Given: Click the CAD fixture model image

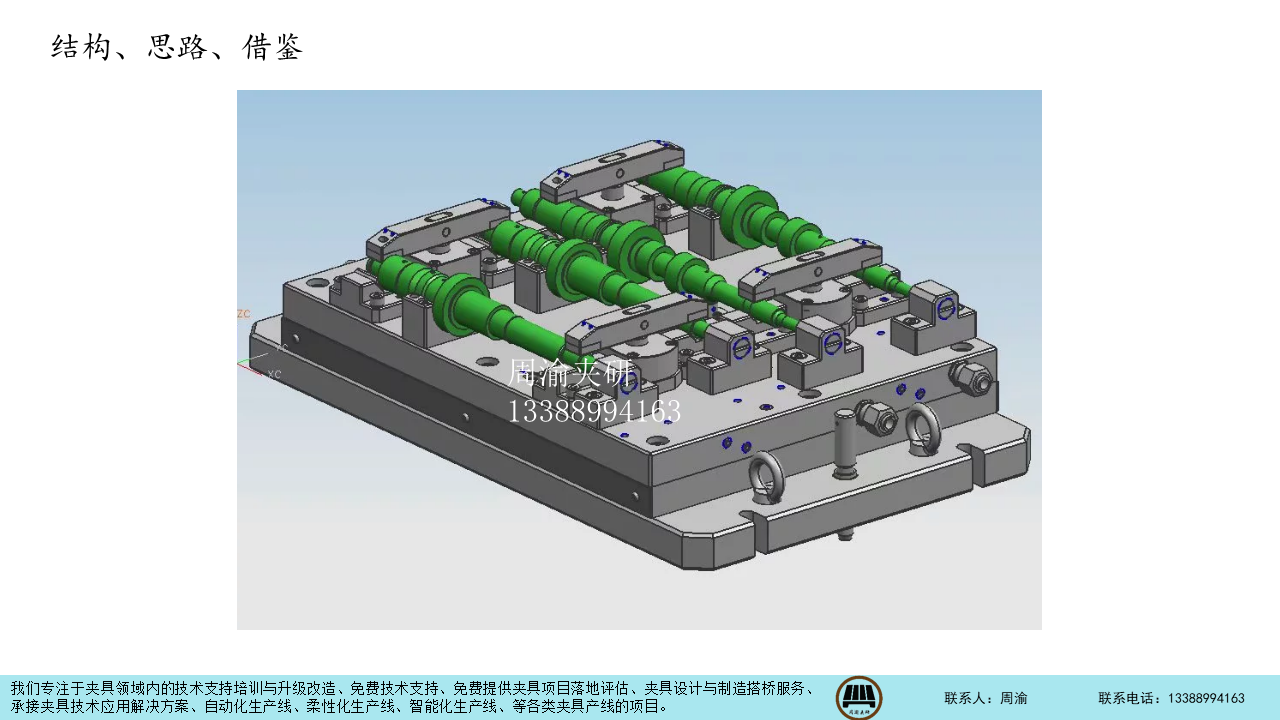Looking at the screenshot, I should click(x=639, y=360).
